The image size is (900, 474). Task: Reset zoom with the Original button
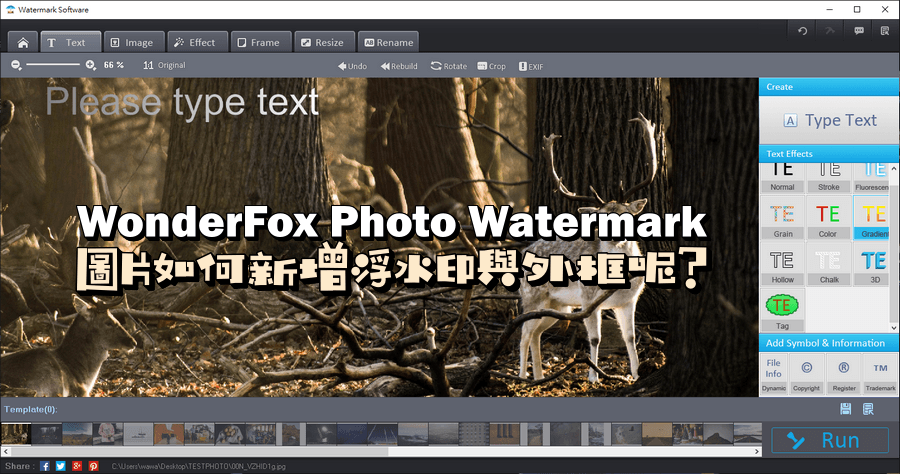pyautogui.click(x=165, y=65)
